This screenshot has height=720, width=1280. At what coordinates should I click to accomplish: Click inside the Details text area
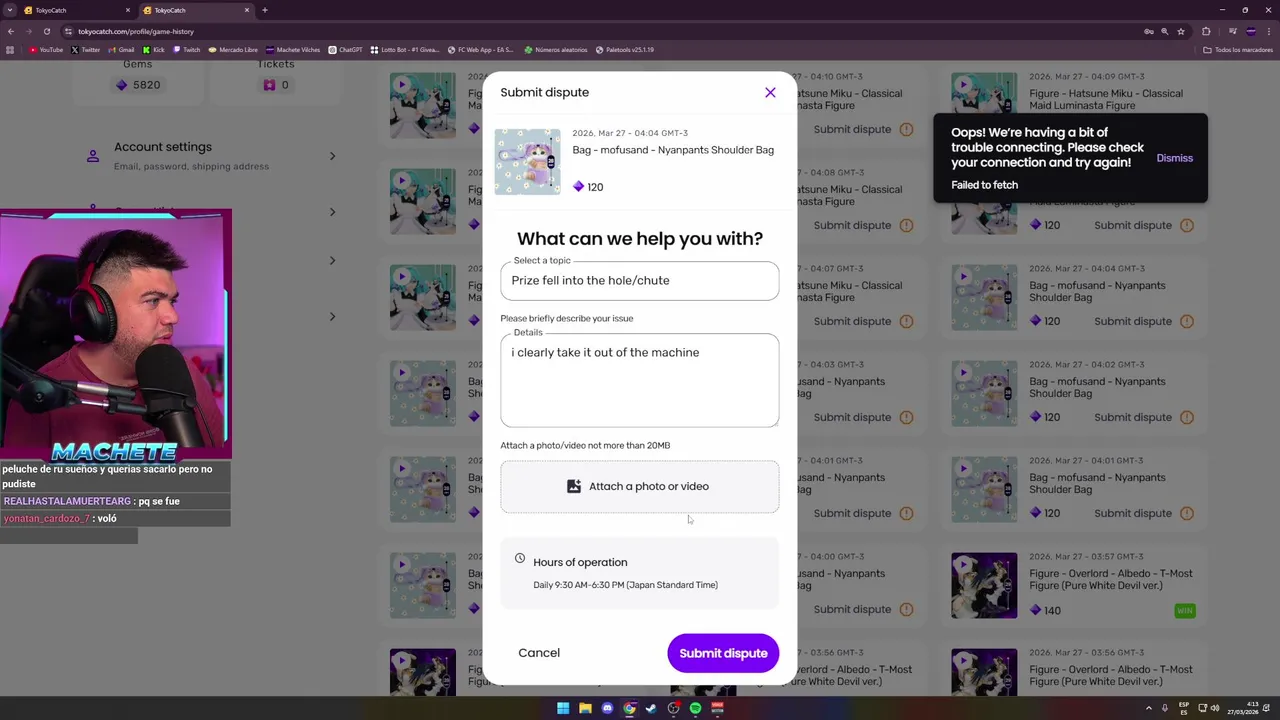[640, 381]
